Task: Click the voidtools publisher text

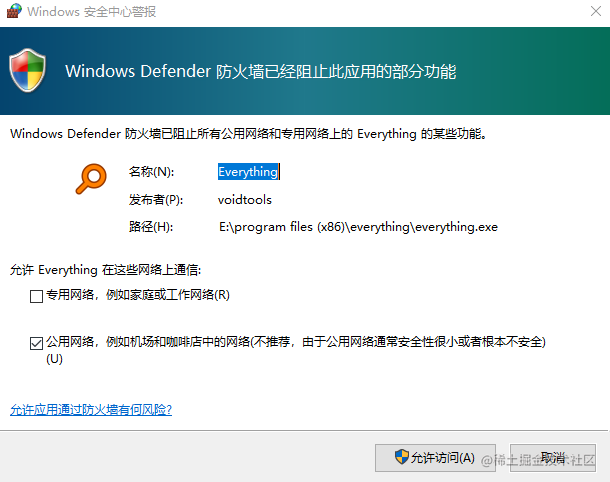Action: [x=245, y=200]
